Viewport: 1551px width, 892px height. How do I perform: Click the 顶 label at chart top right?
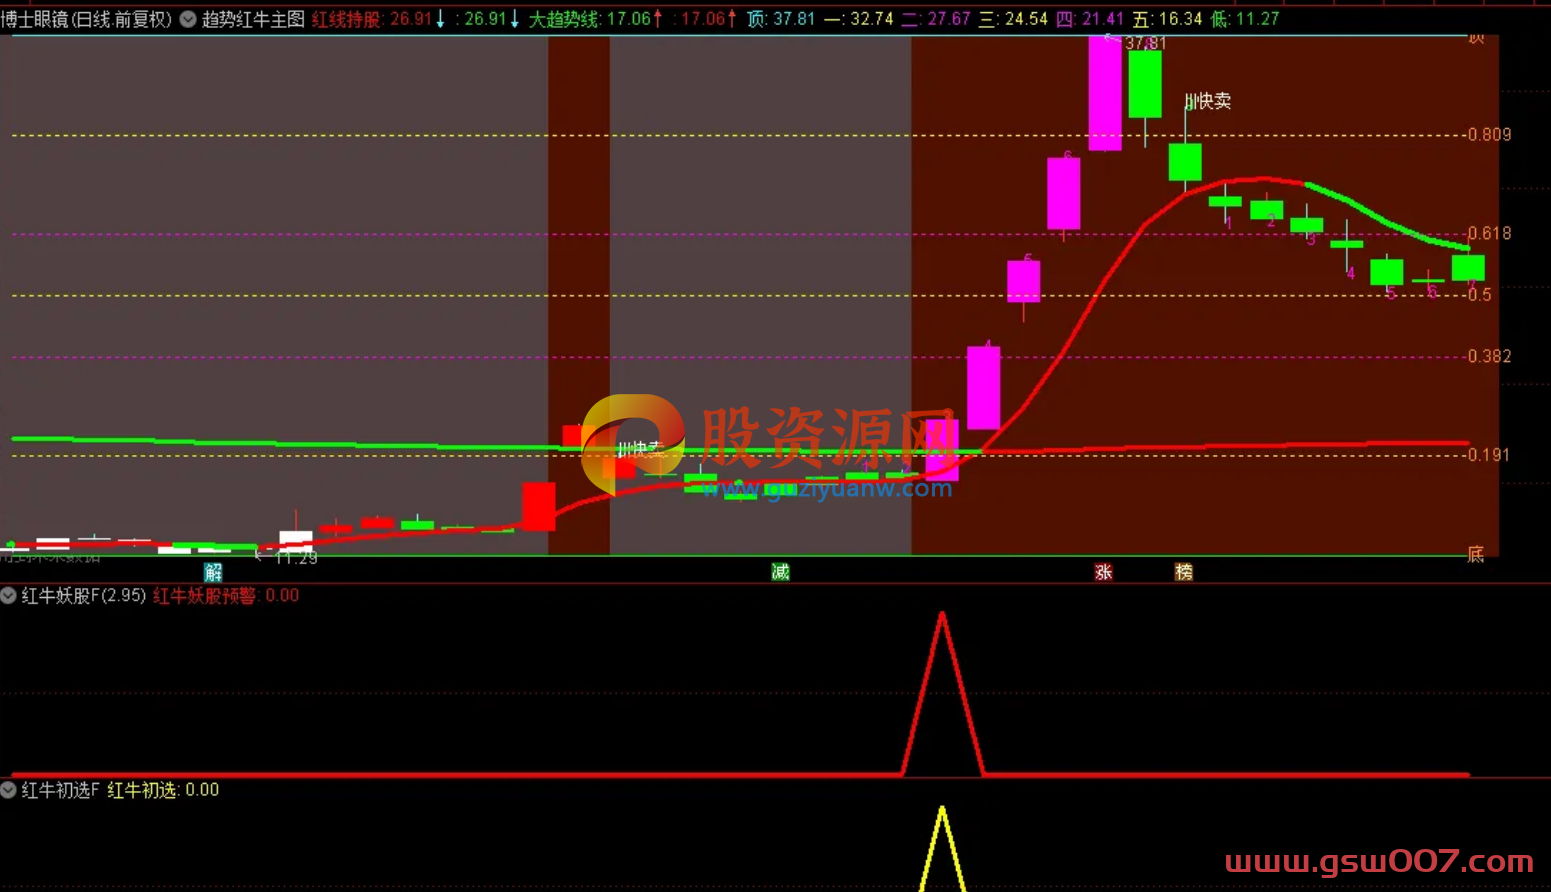1475,39
